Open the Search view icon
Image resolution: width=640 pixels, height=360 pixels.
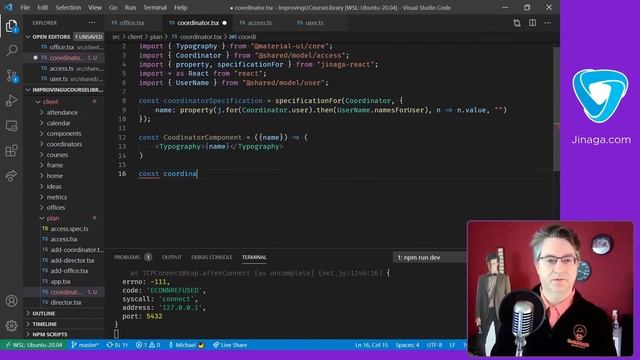(x=11, y=51)
